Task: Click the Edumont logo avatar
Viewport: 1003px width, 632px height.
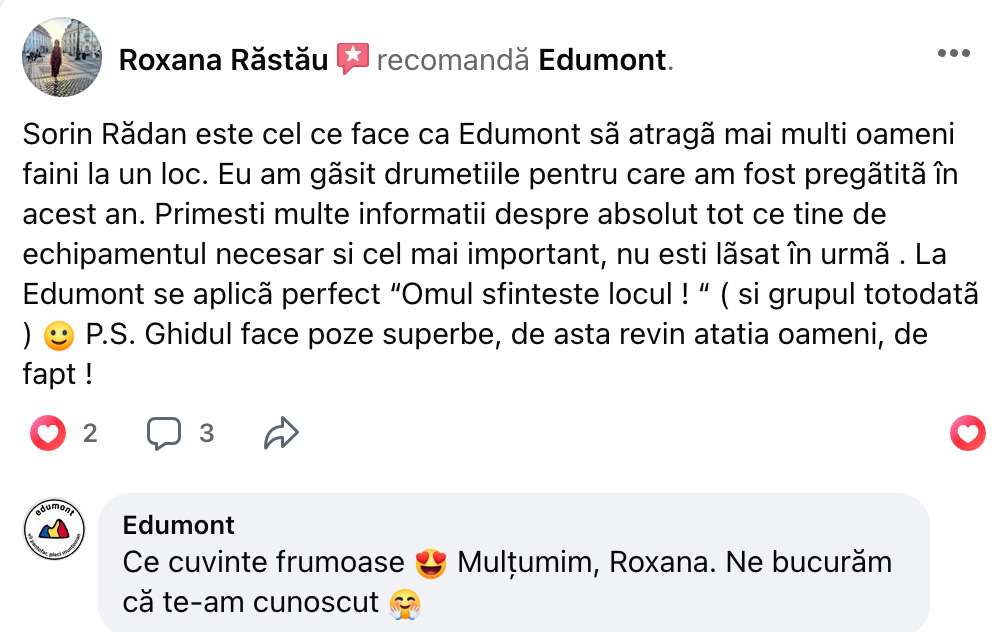Action: pos(54,528)
